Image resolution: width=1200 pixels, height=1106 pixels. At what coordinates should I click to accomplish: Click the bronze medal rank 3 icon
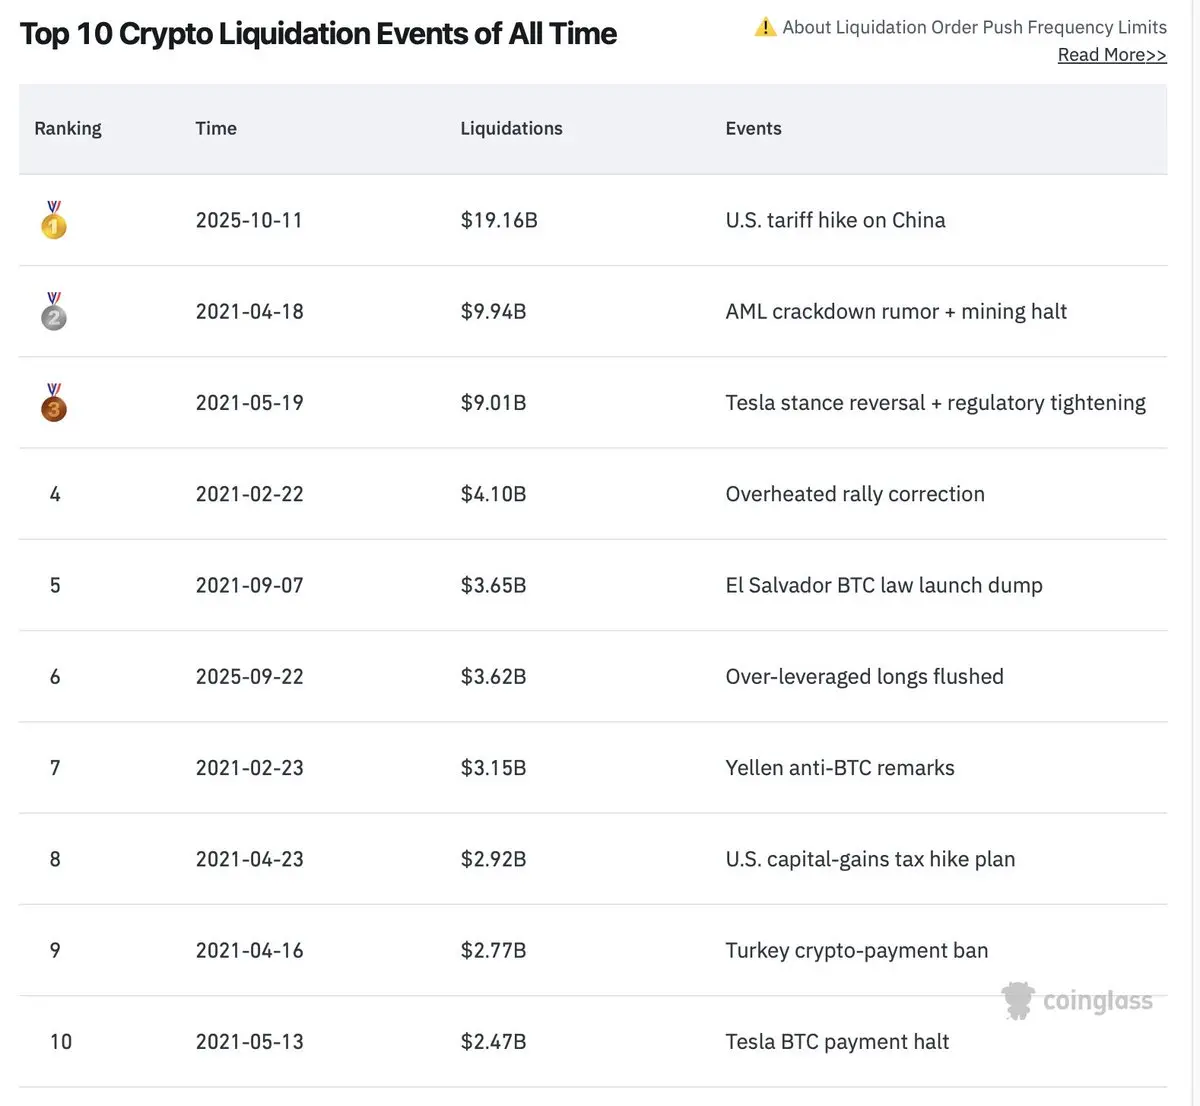[x=54, y=403]
